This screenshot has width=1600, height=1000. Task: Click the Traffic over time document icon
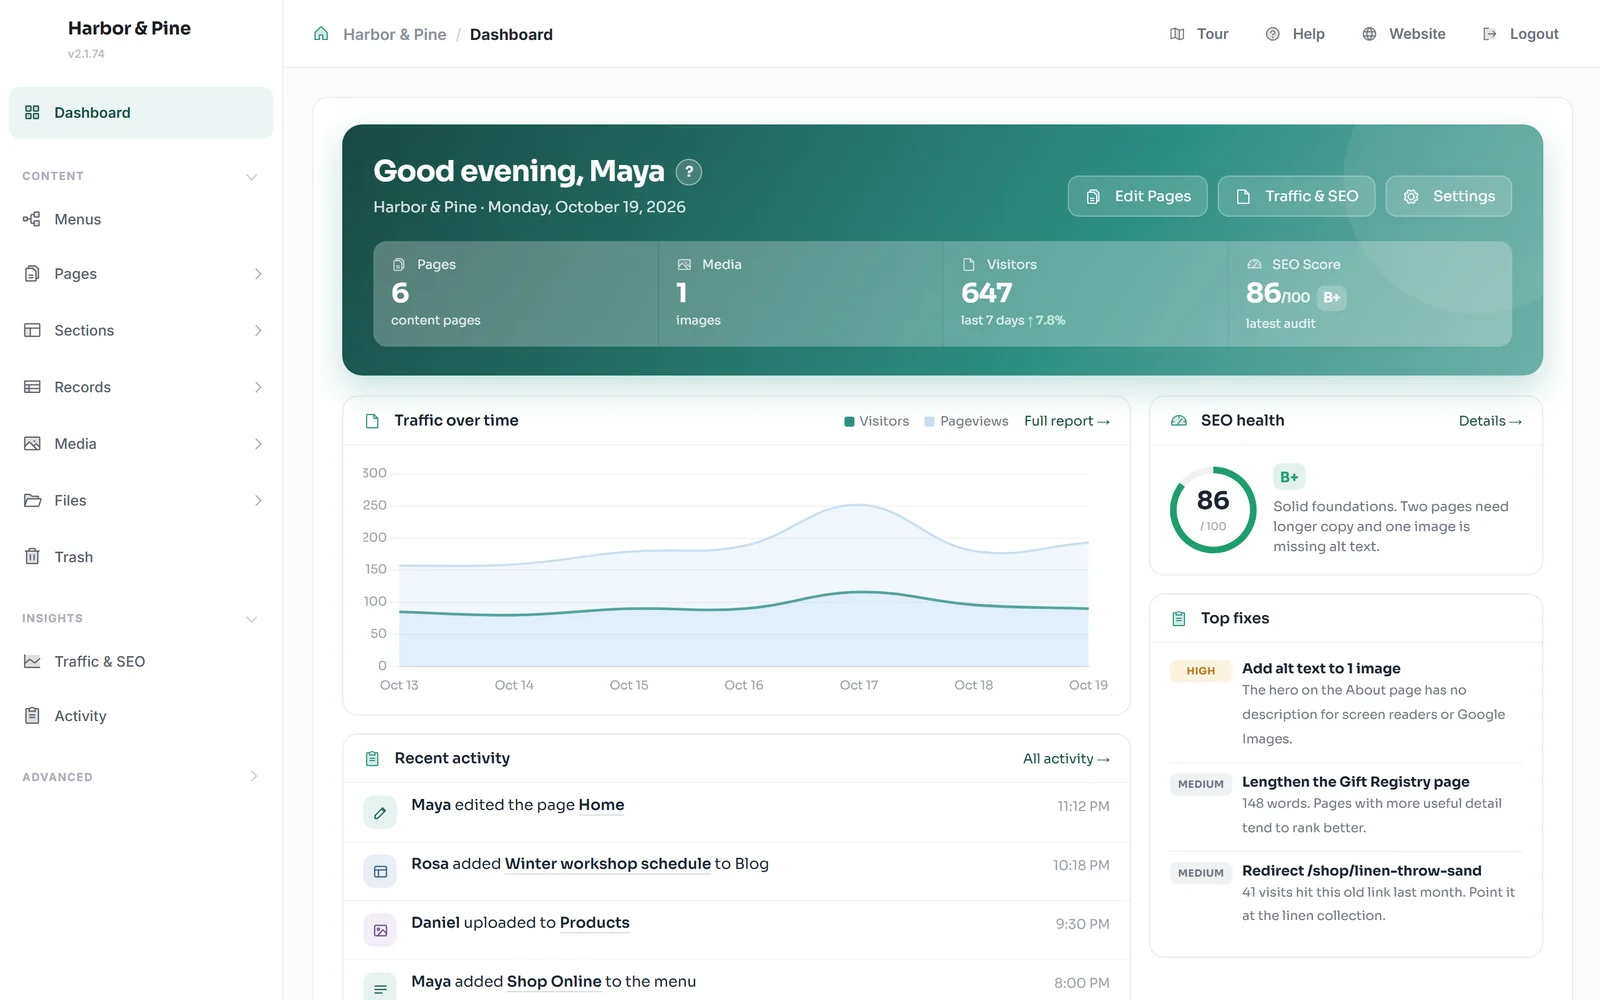[372, 421]
